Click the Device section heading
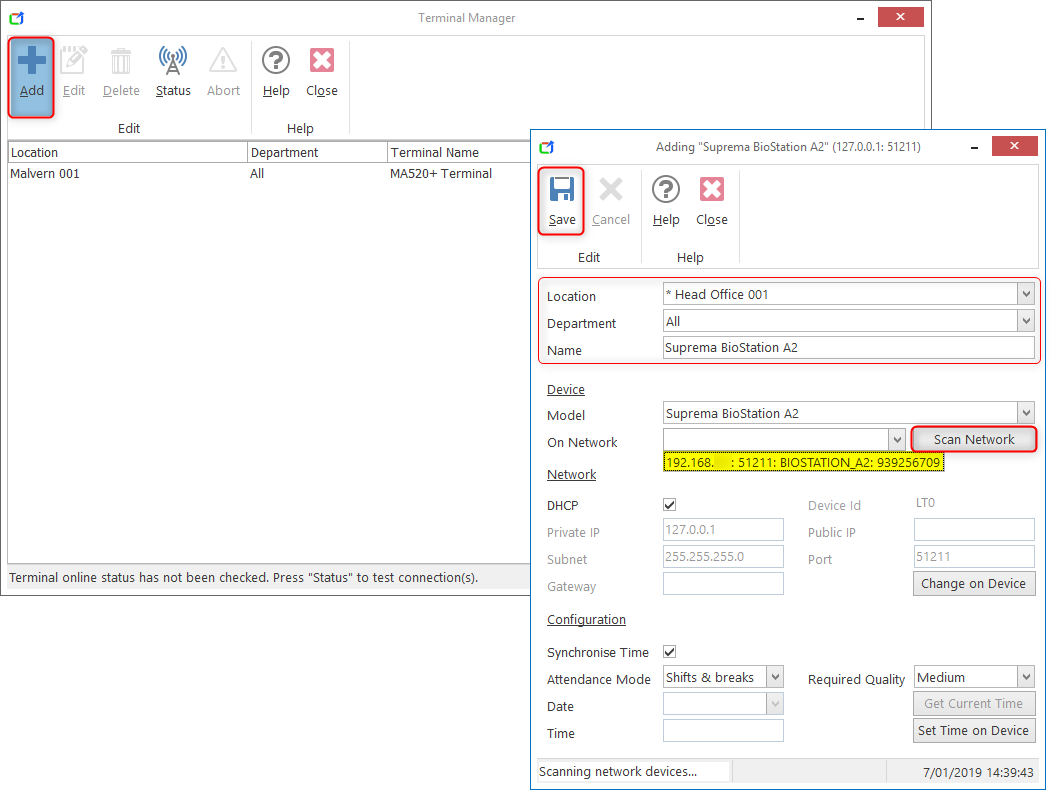 pyautogui.click(x=566, y=390)
